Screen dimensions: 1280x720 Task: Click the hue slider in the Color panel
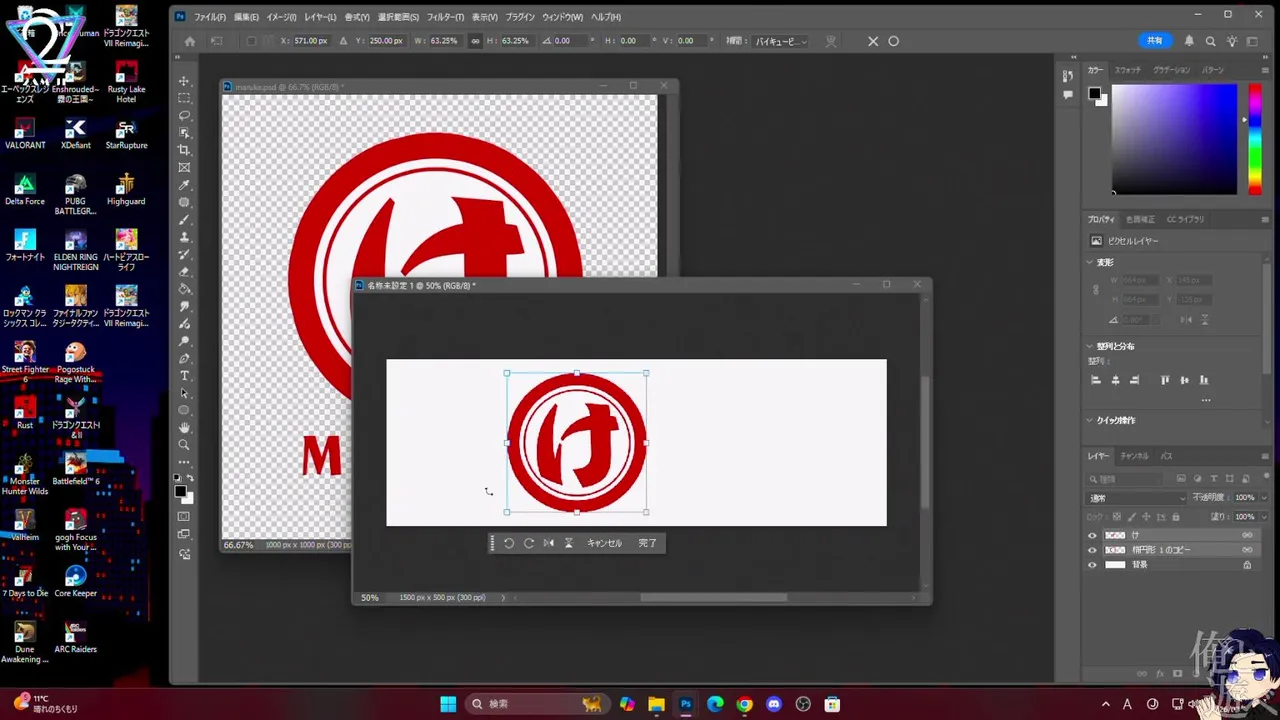1254,139
